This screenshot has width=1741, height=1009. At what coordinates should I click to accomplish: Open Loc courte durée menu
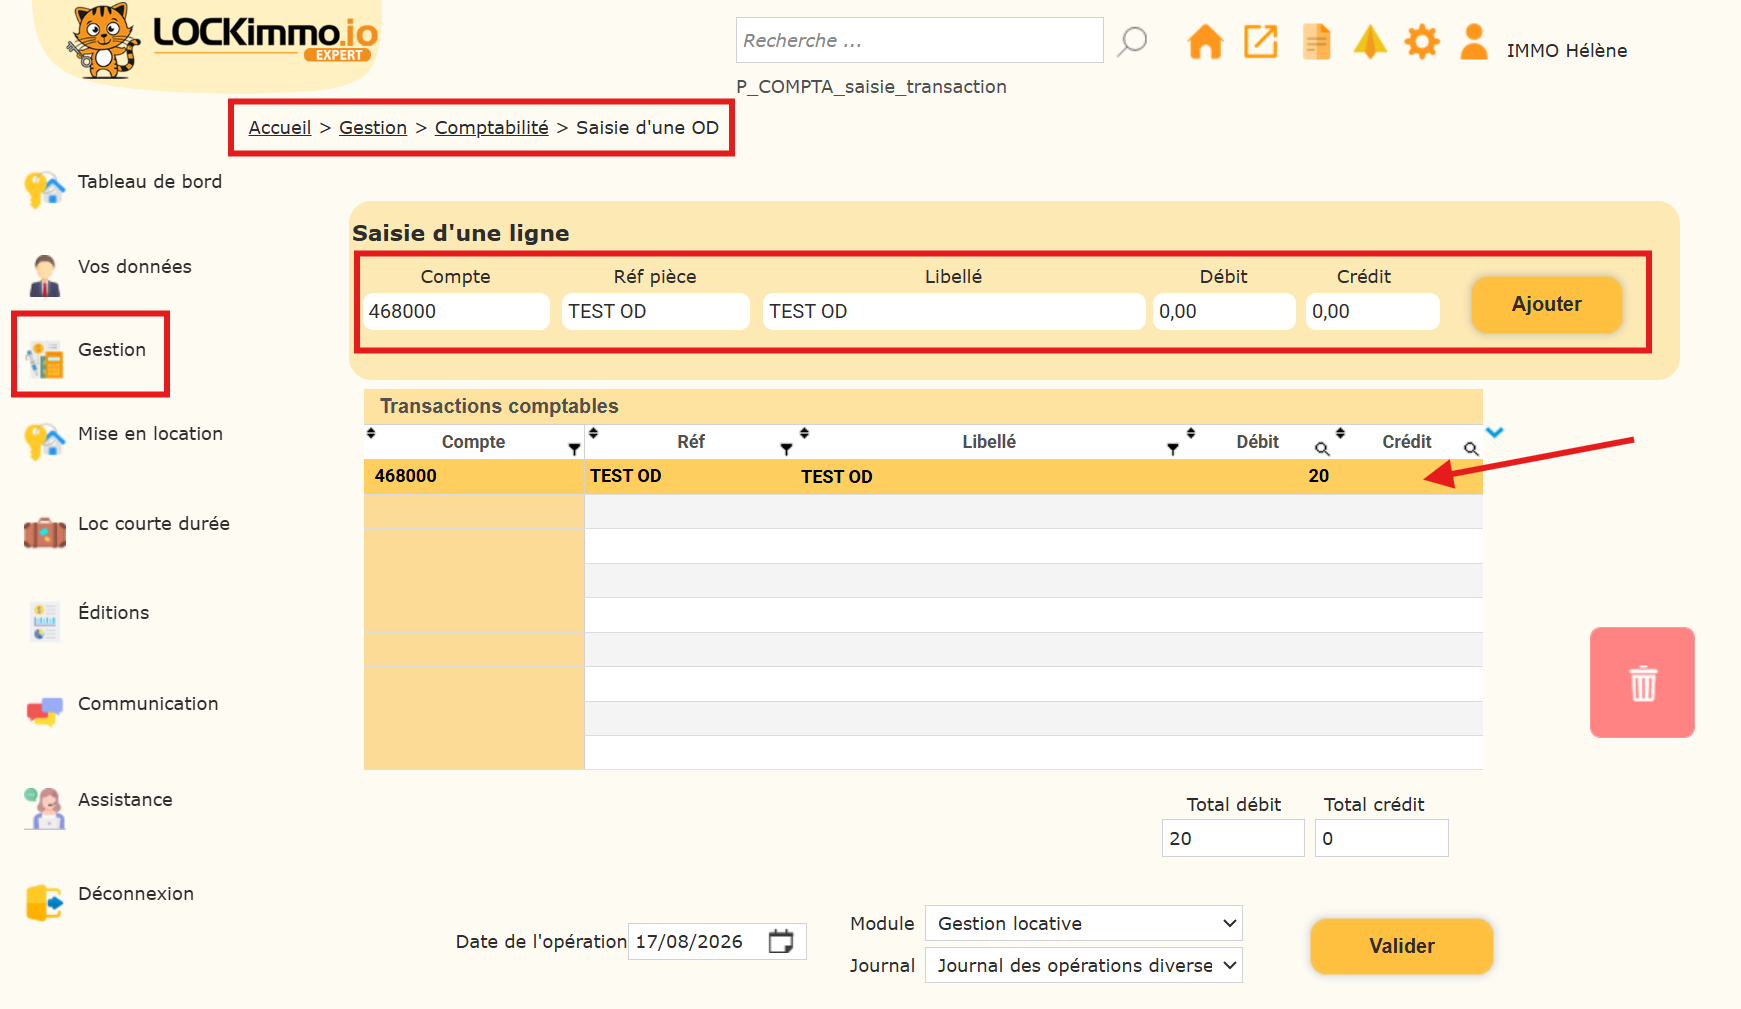(154, 524)
